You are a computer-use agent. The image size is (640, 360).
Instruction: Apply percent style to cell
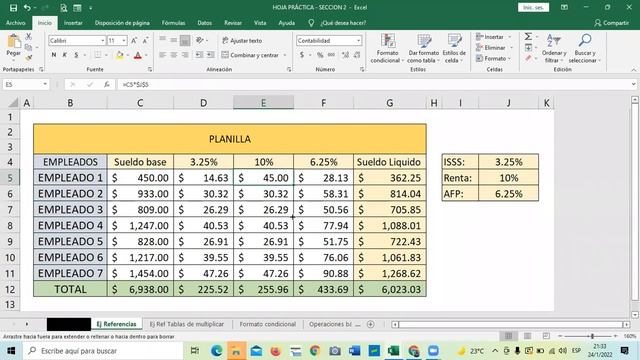point(320,55)
